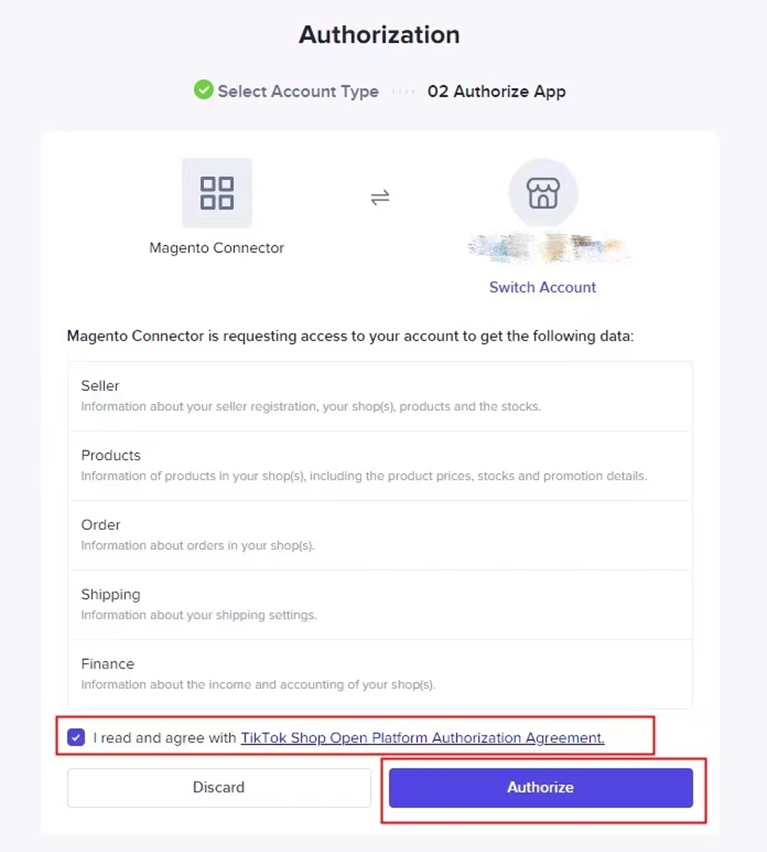This screenshot has height=852, width=767.
Task: Click the Switch Account link
Action: [542, 287]
